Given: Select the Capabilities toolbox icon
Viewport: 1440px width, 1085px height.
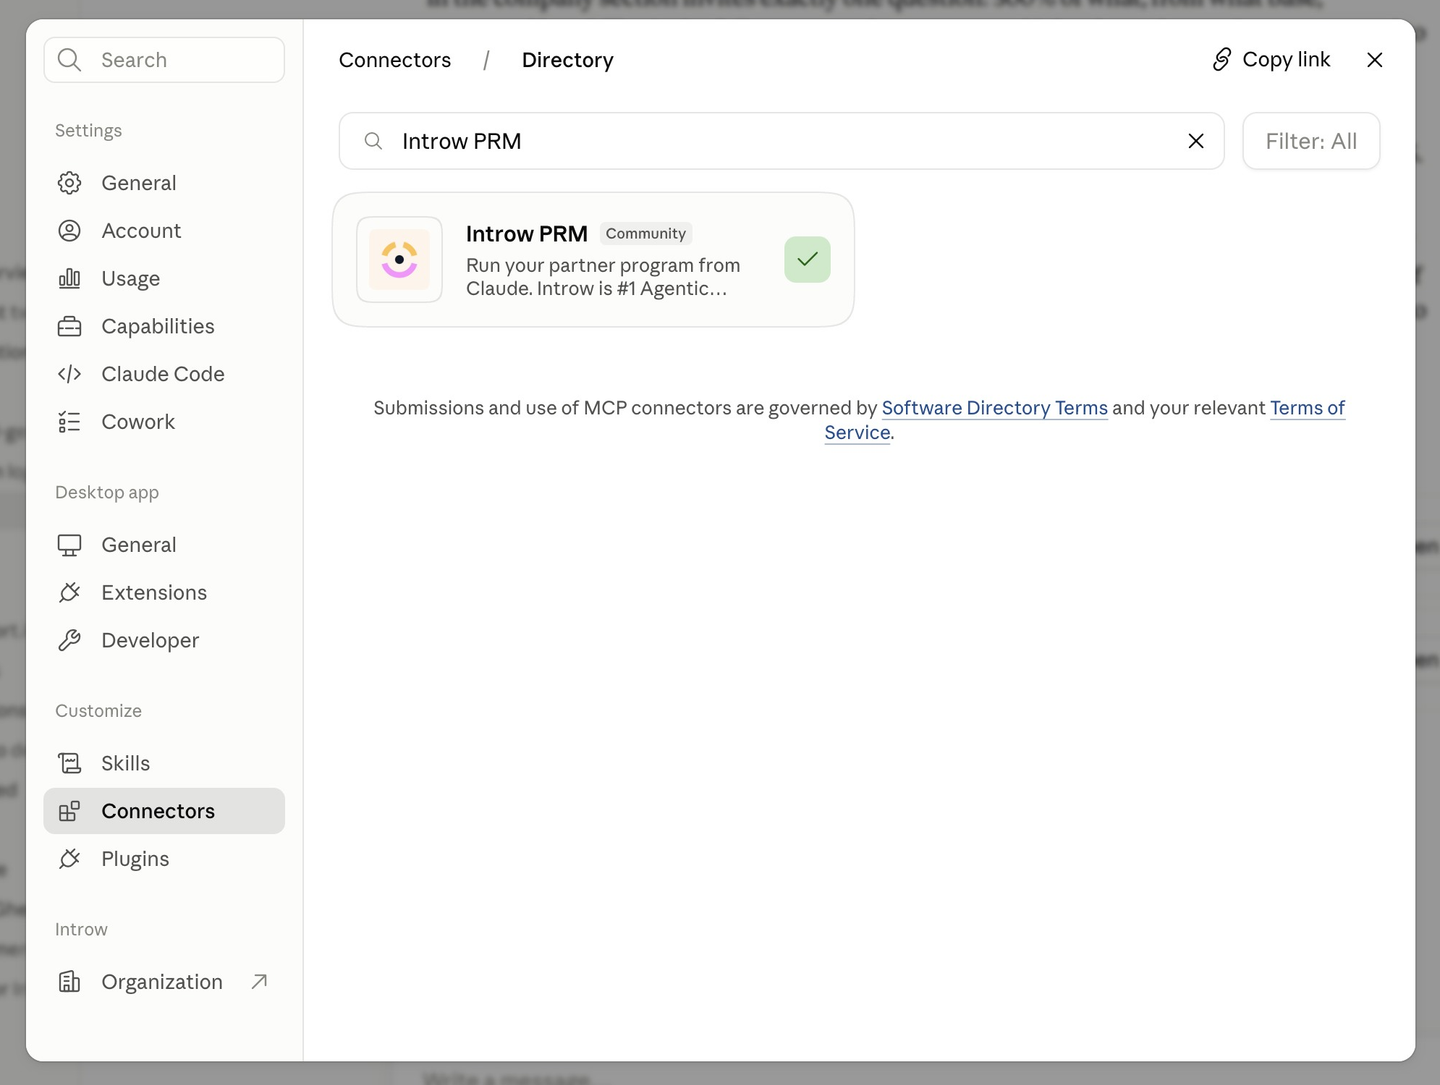Looking at the screenshot, I should pos(69,326).
